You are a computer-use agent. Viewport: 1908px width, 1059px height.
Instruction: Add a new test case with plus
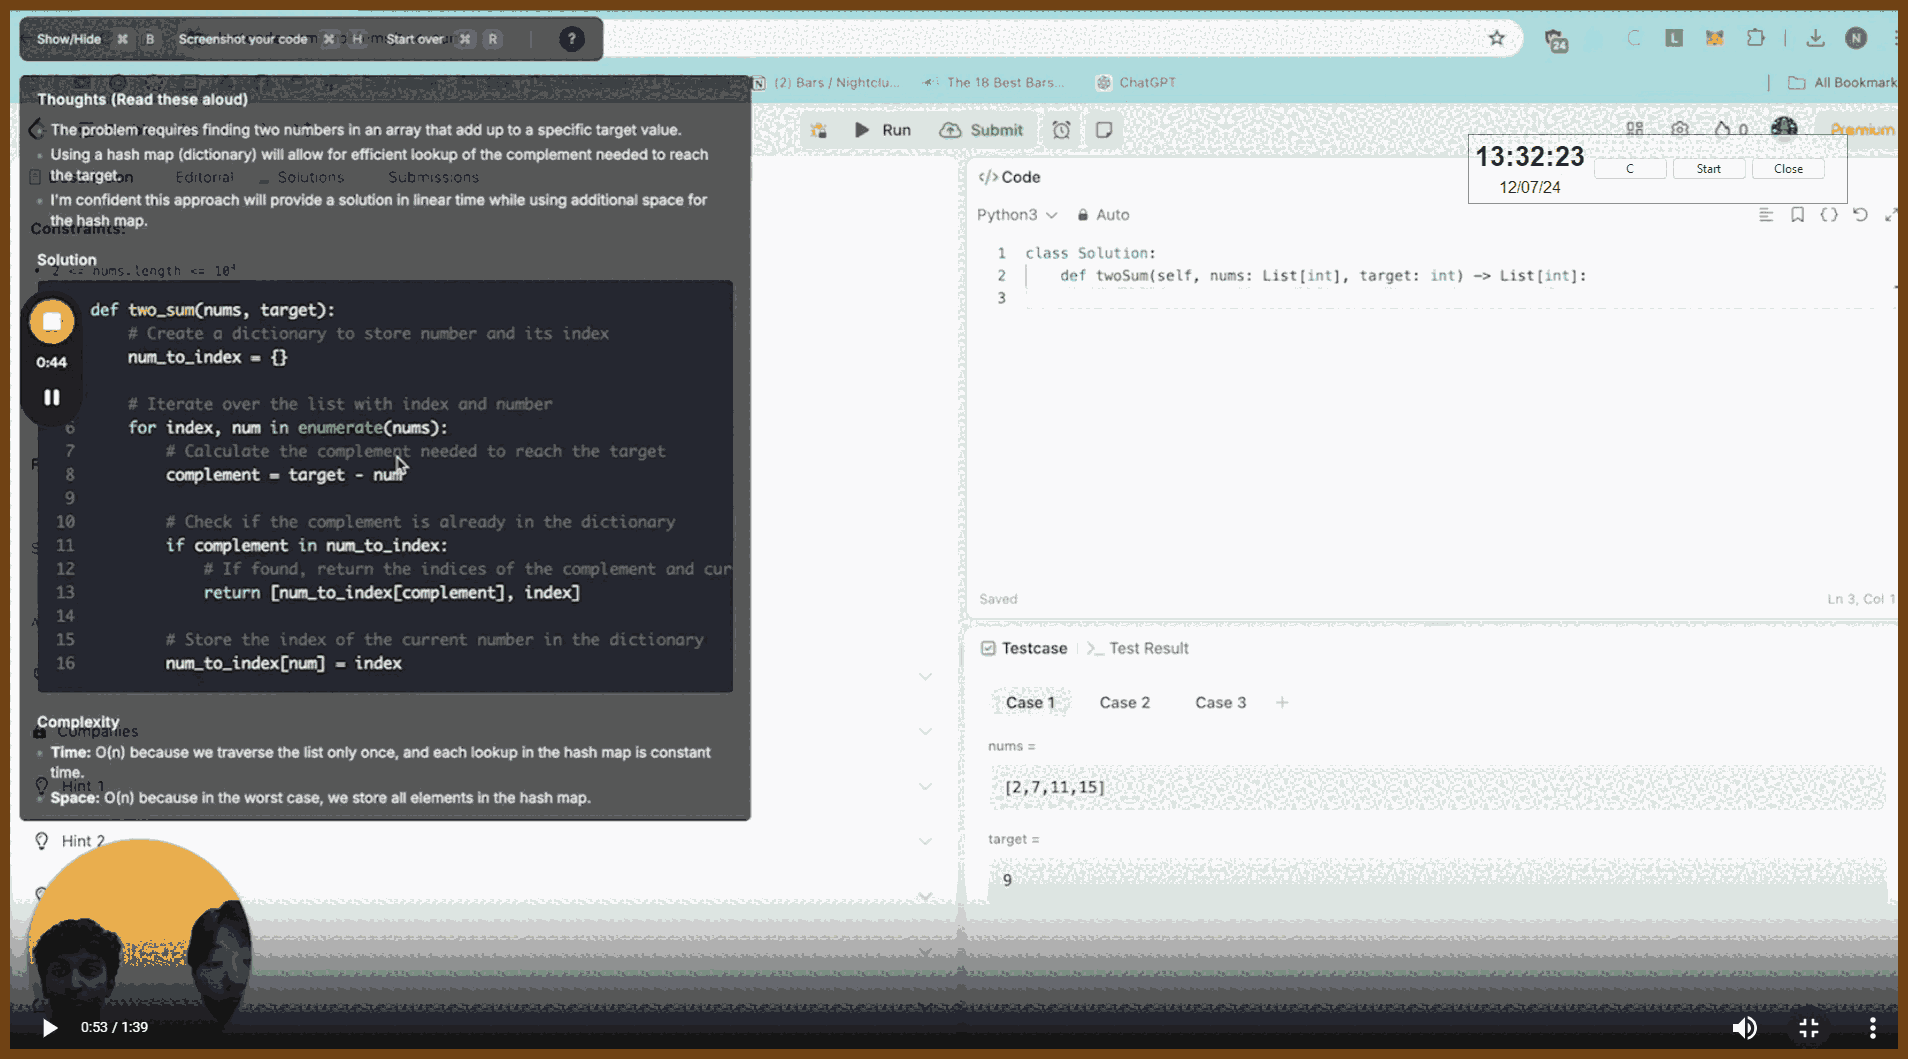pos(1282,703)
